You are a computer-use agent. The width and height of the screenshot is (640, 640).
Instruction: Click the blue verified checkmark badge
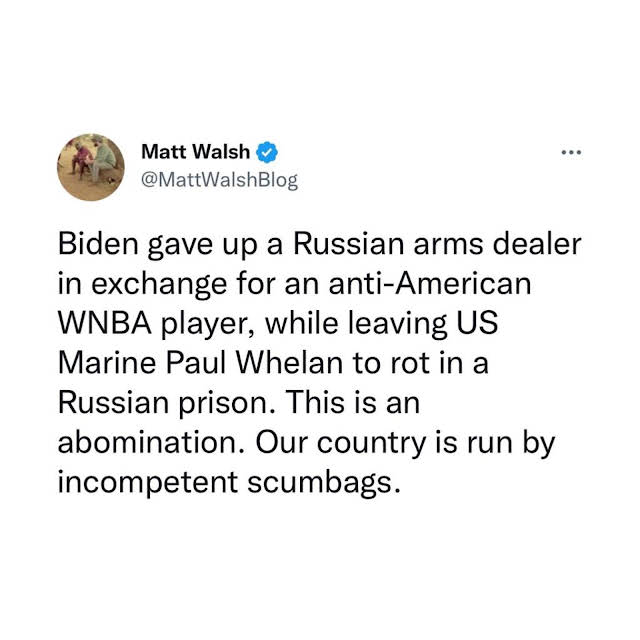[267, 152]
